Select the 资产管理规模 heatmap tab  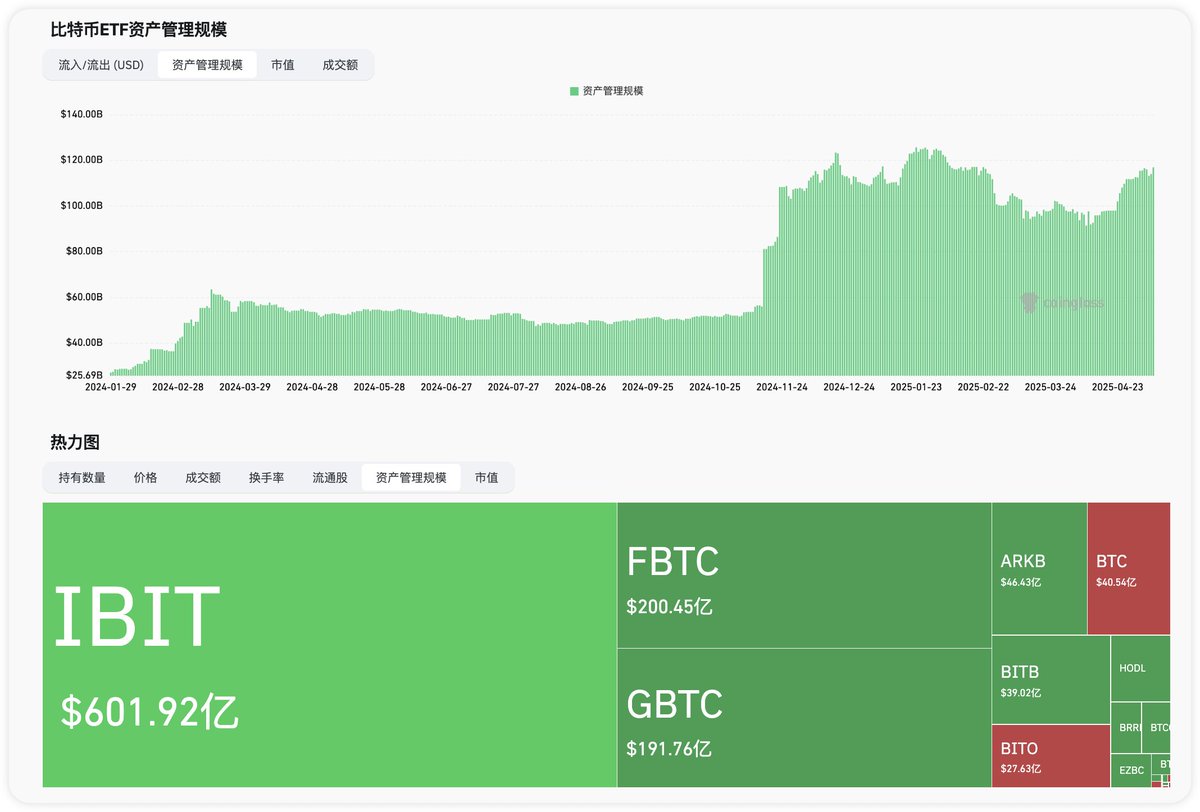(x=411, y=478)
